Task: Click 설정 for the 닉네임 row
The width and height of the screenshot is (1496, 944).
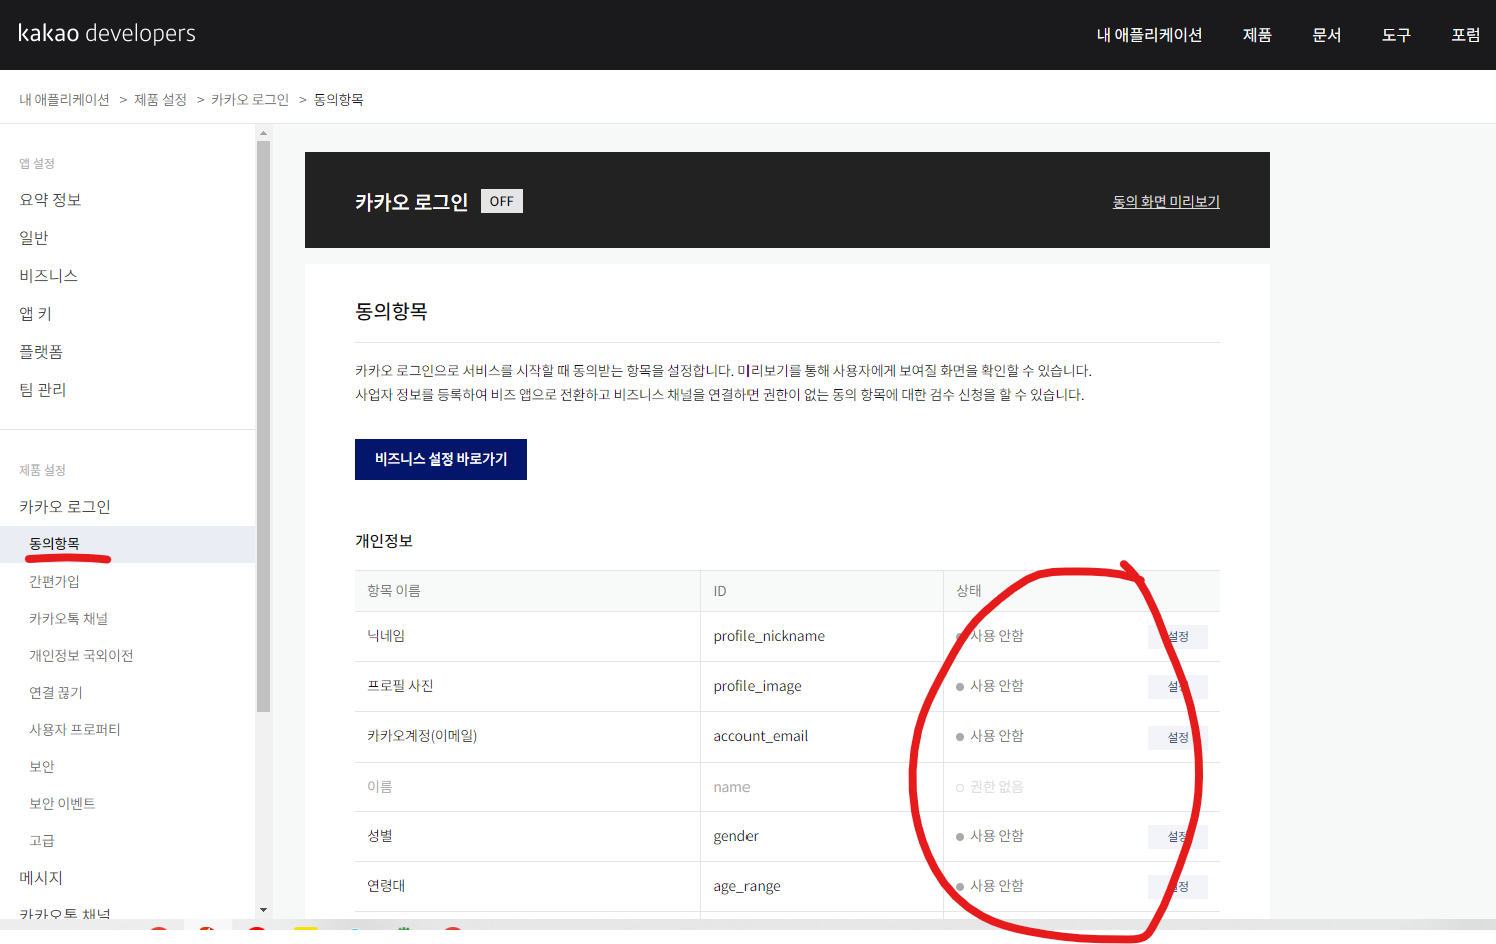Action: coord(1178,637)
